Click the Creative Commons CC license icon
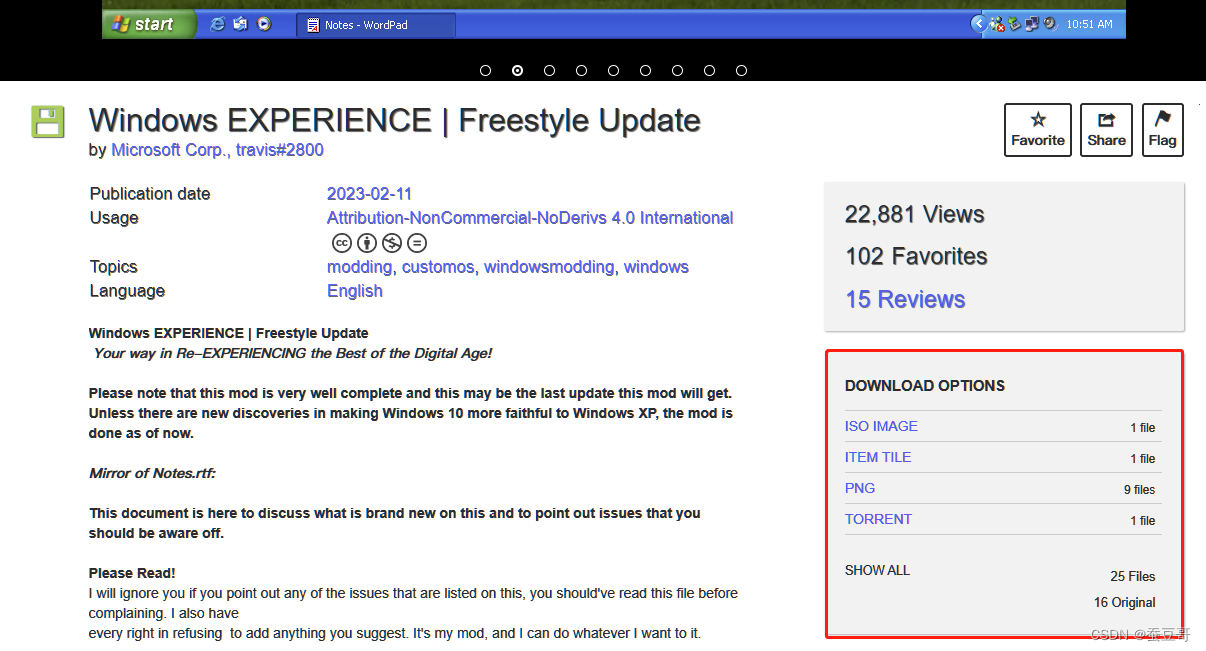Image resolution: width=1206 pixels, height=651 pixels. click(341, 242)
